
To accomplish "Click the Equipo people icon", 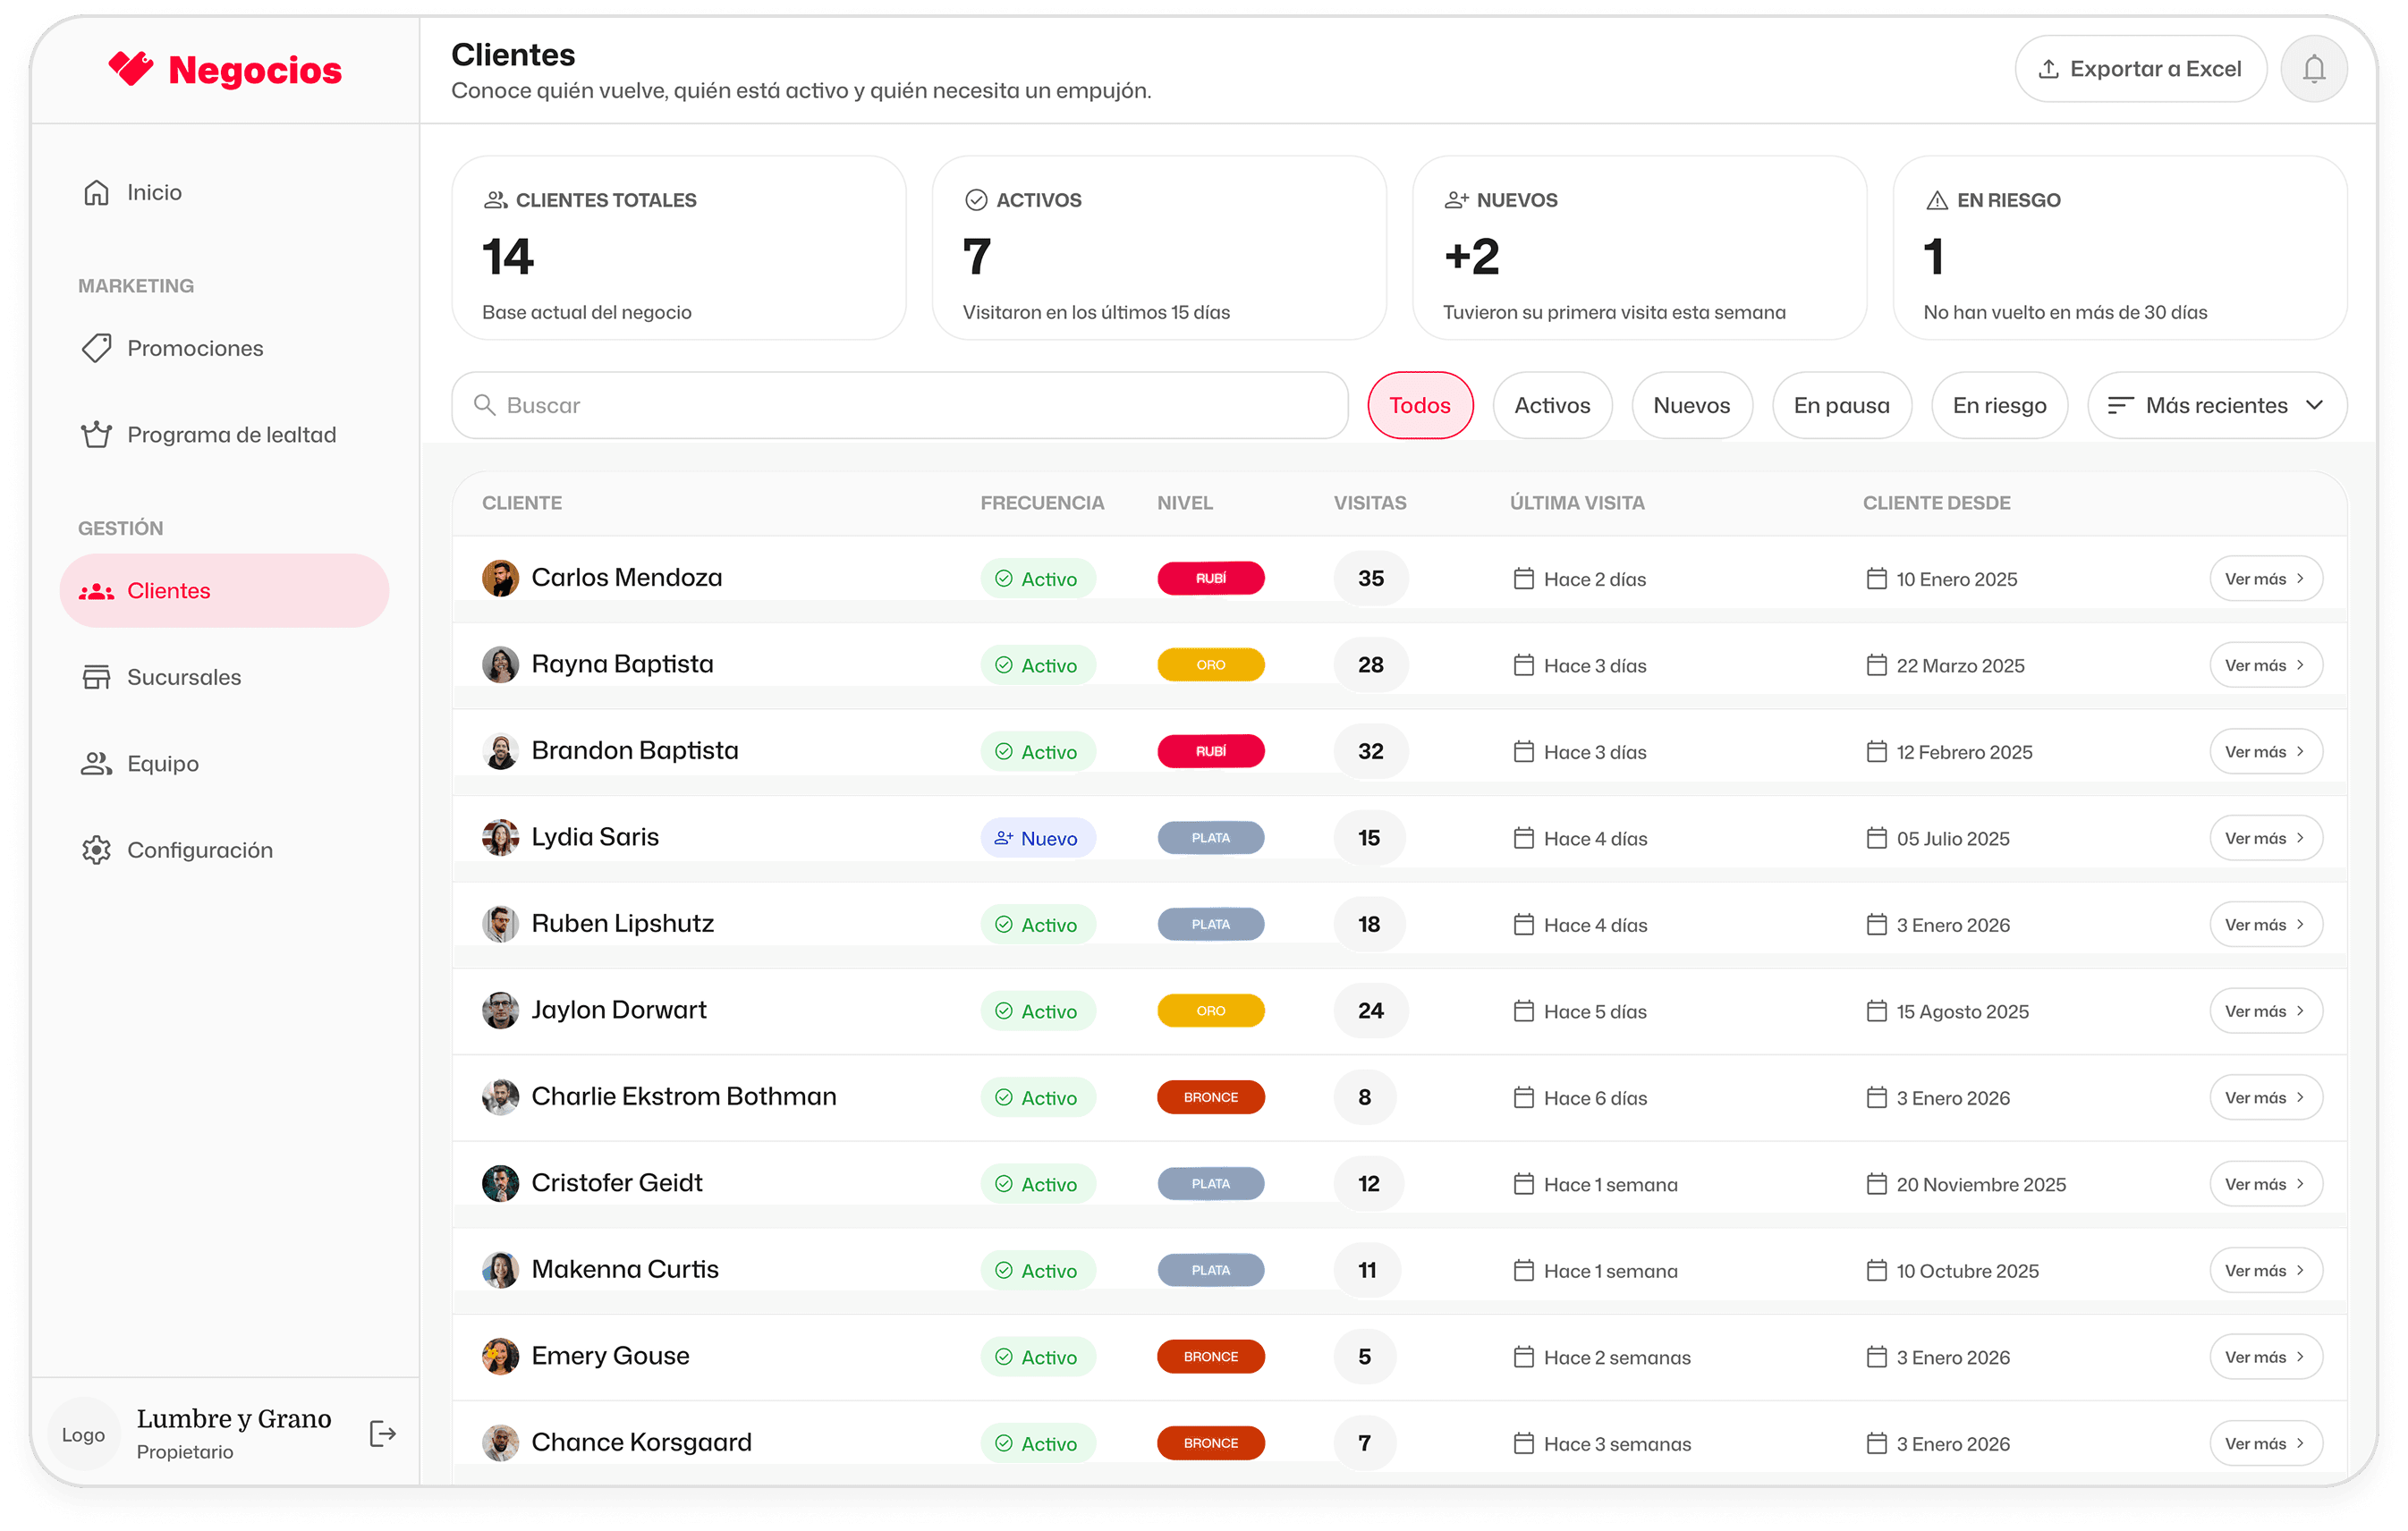I will 96,764.
